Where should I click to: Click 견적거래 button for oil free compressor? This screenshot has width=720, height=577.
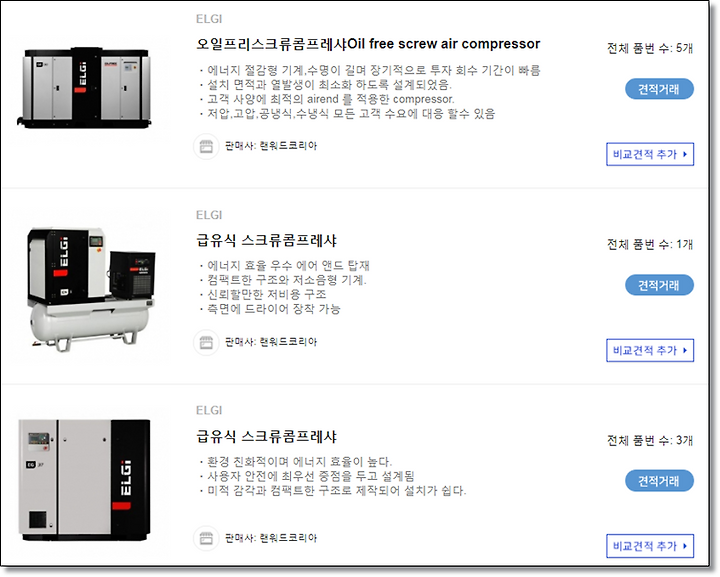pos(659,89)
